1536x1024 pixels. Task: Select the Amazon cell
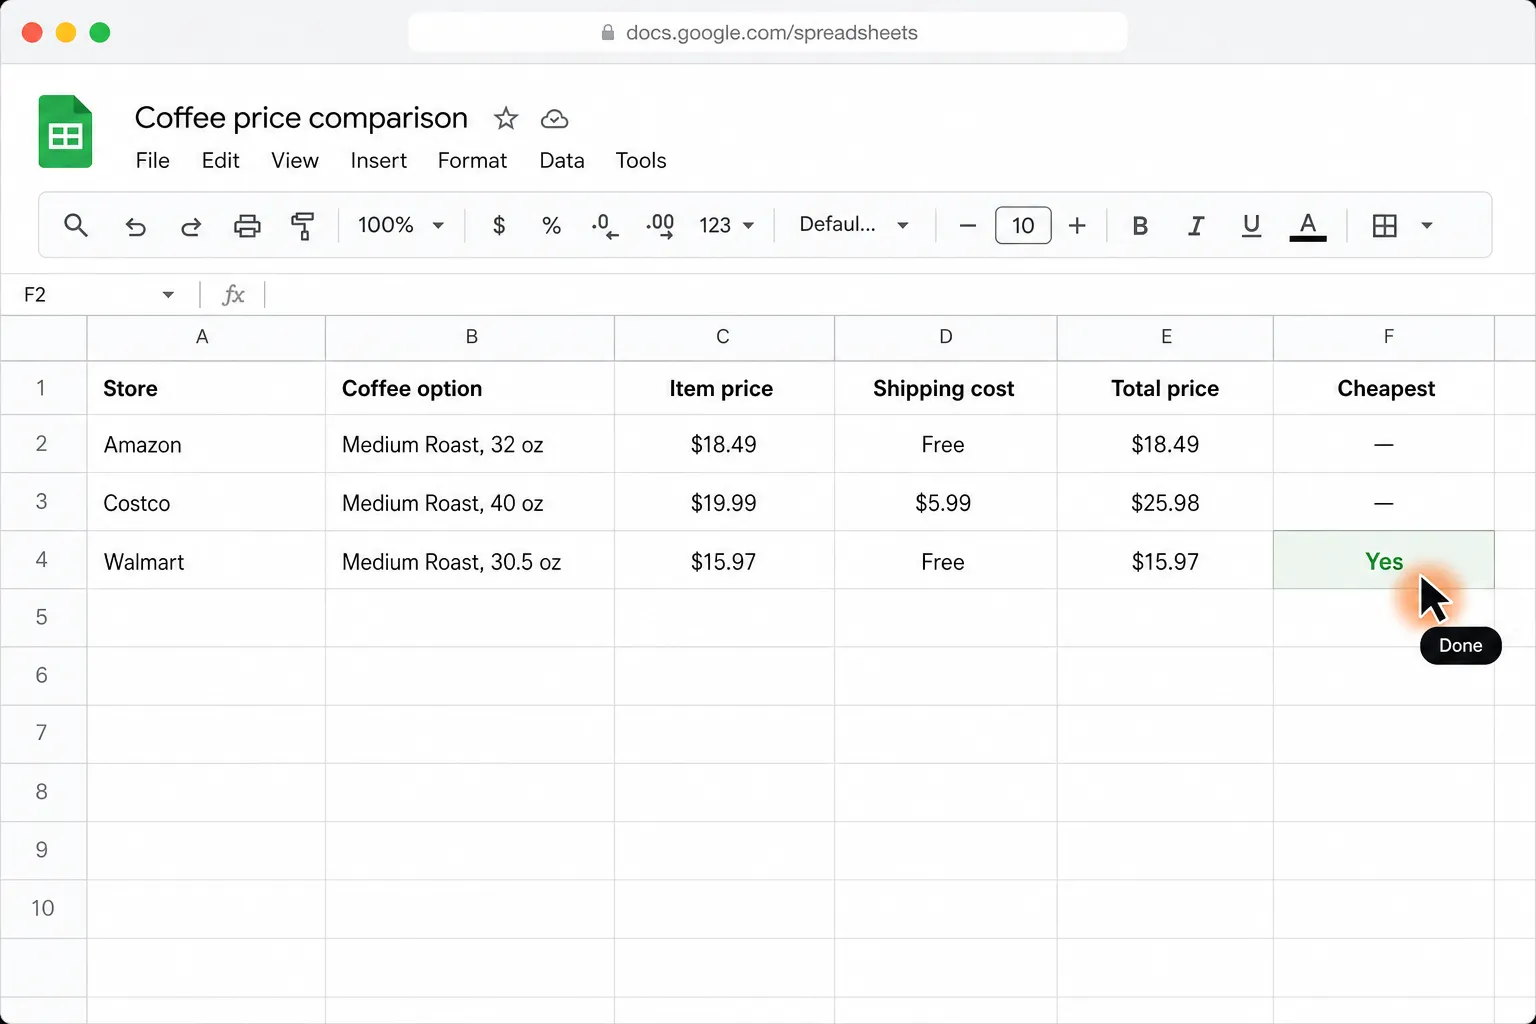206,444
